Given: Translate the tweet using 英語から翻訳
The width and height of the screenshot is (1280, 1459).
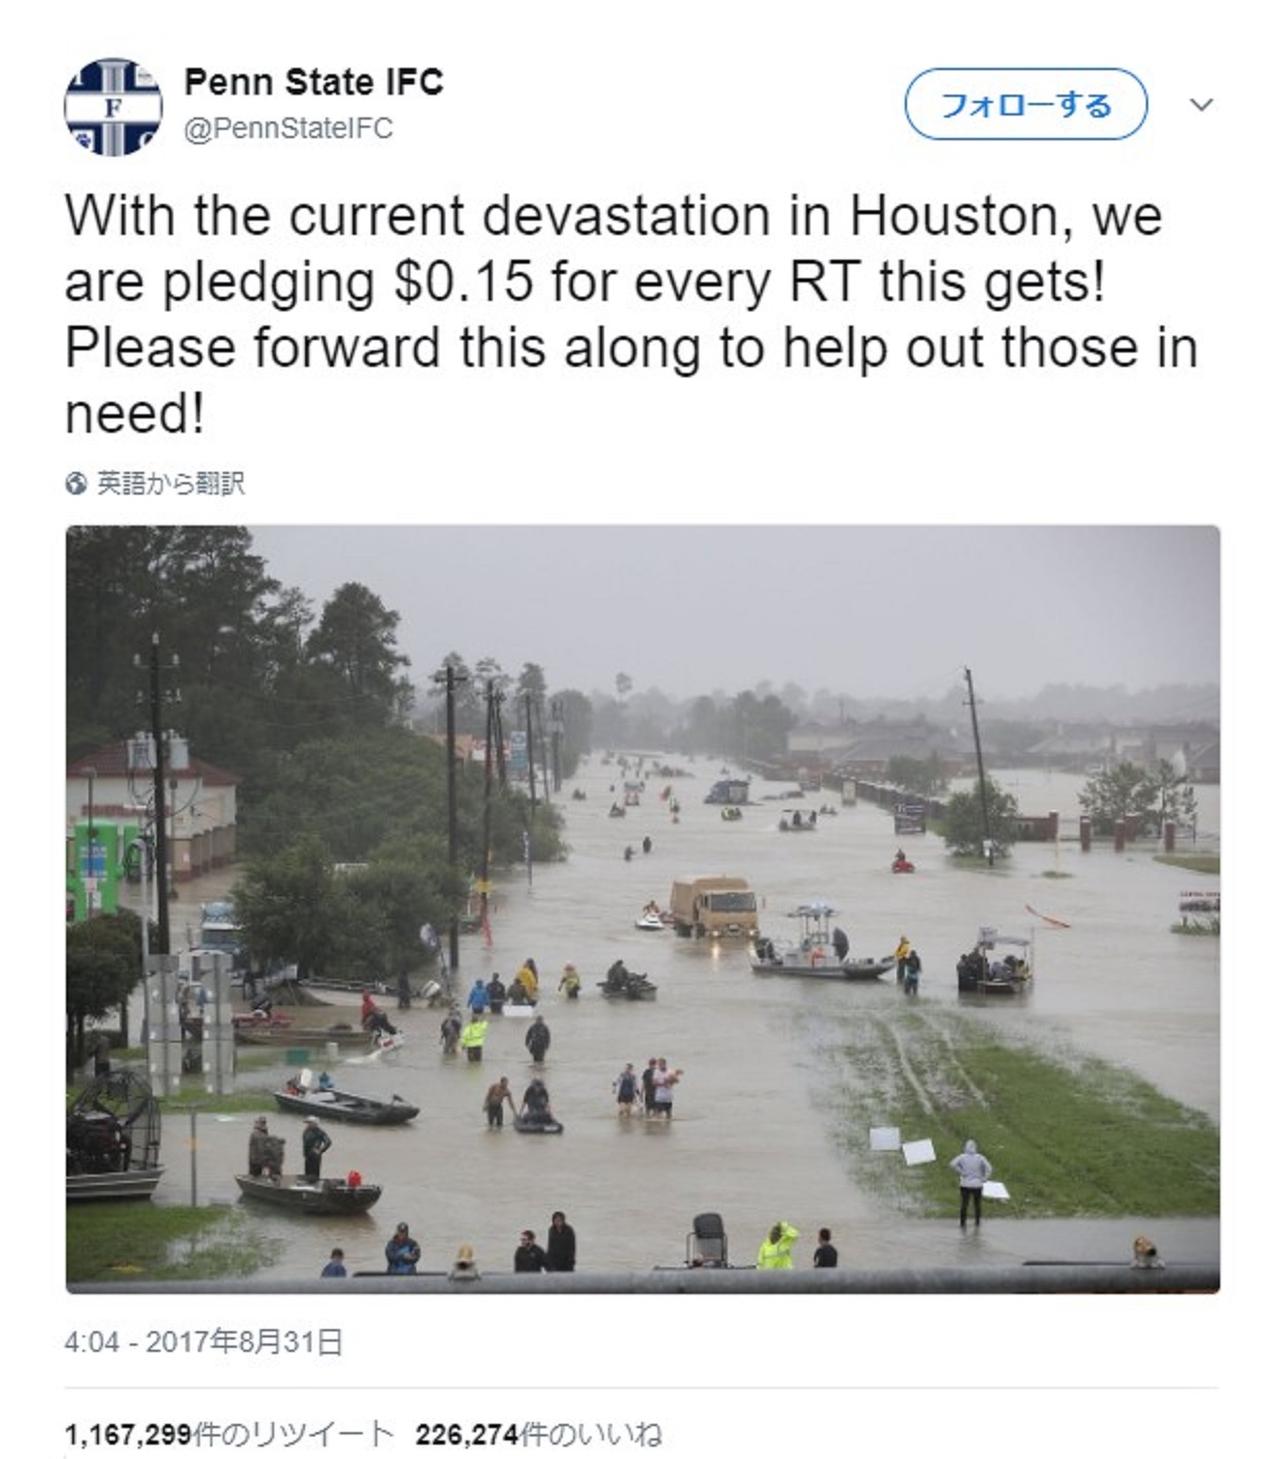Looking at the screenshot, I should [x=171, y=485].
